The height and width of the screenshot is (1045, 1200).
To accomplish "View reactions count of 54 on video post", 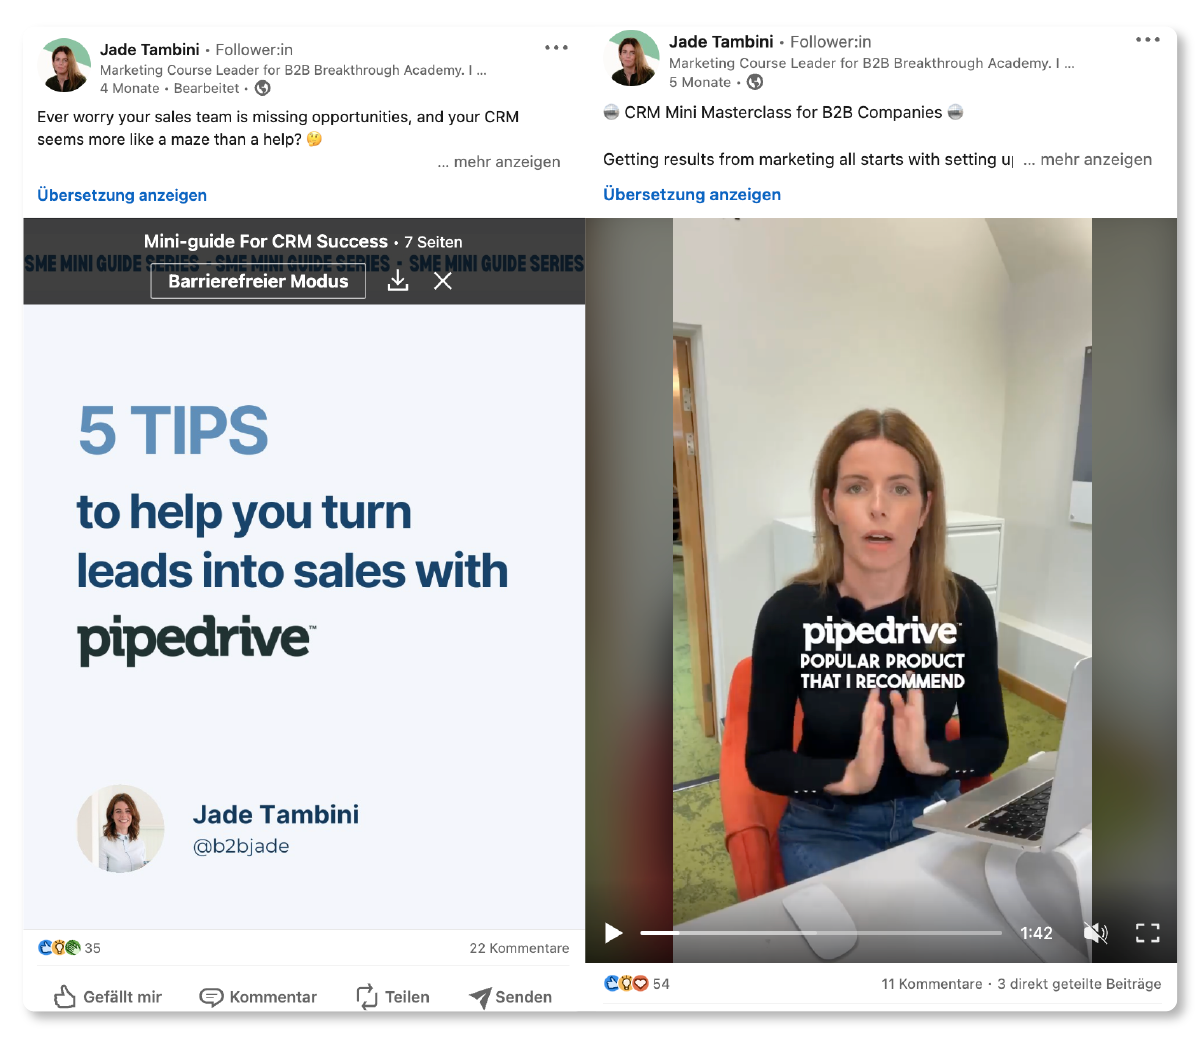I will (637, 984).
